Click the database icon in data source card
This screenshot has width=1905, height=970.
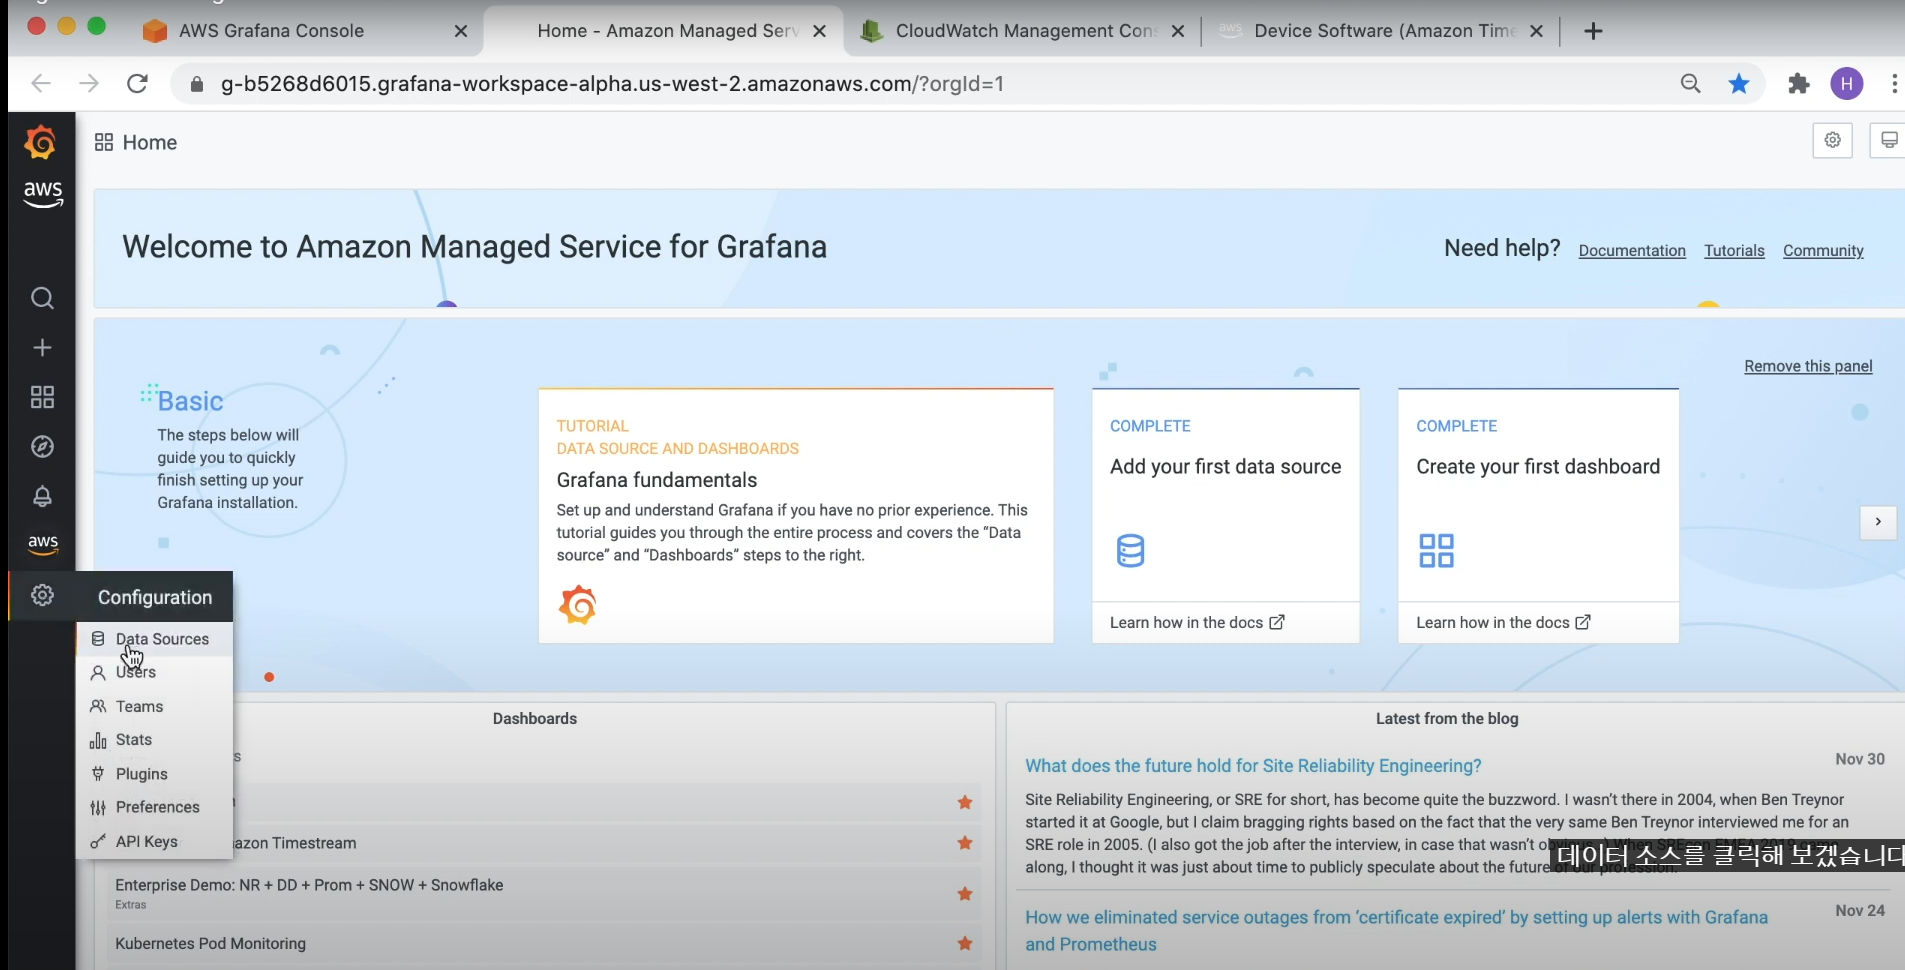[x=1130, y=550]
